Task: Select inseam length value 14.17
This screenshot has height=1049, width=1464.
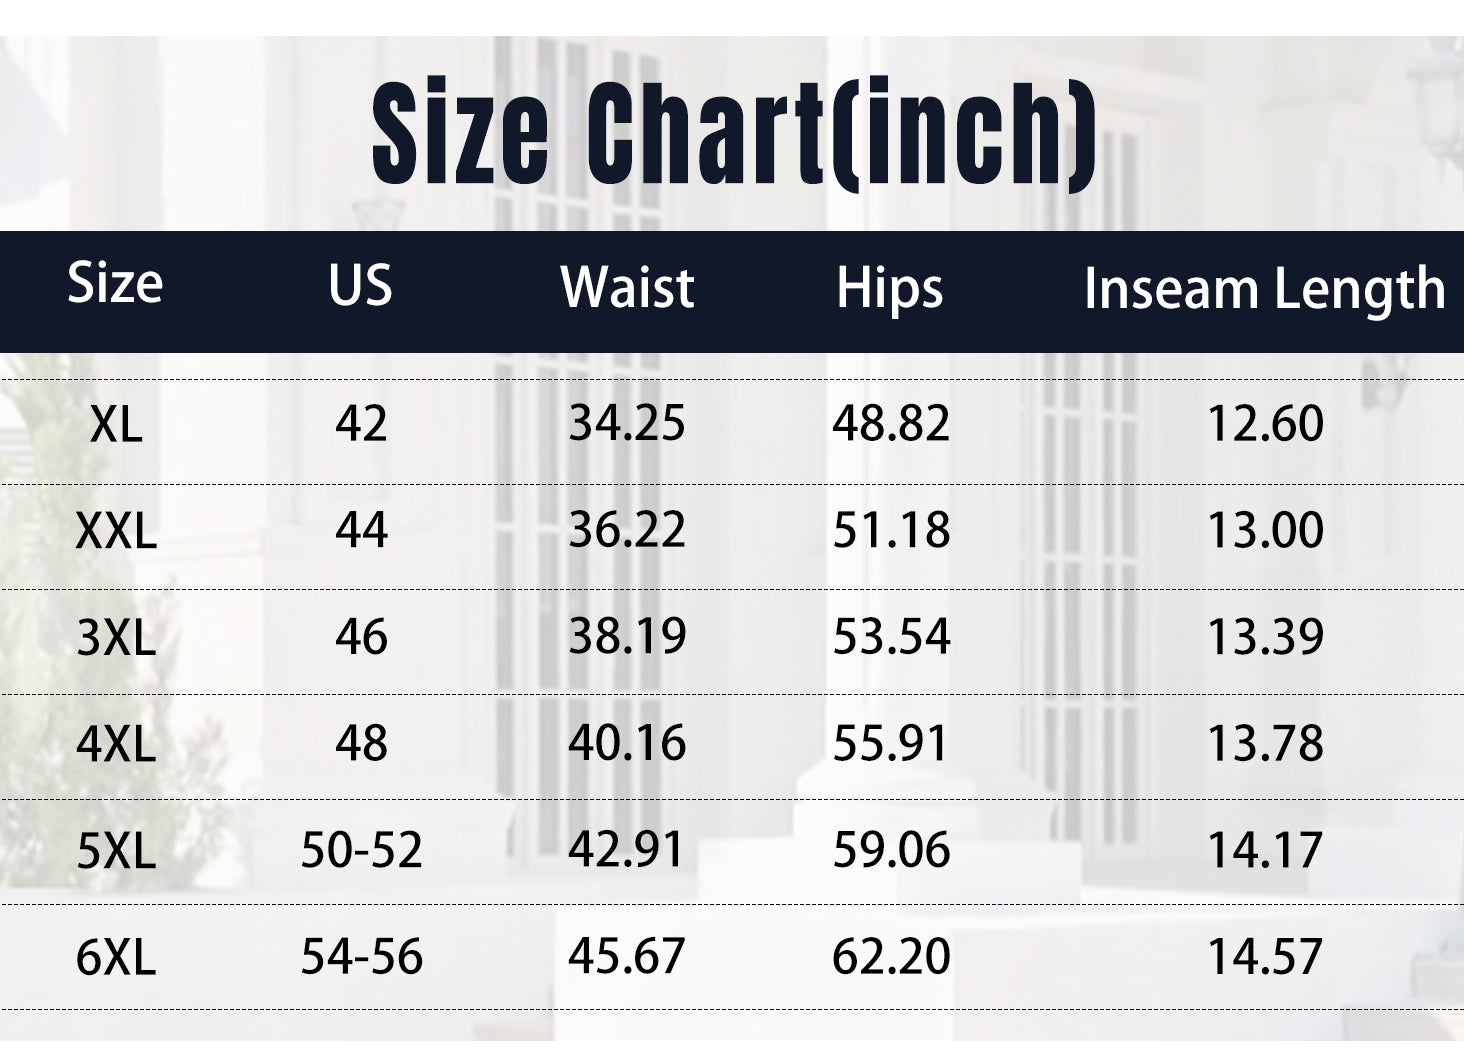Action: pos(1266,850)
